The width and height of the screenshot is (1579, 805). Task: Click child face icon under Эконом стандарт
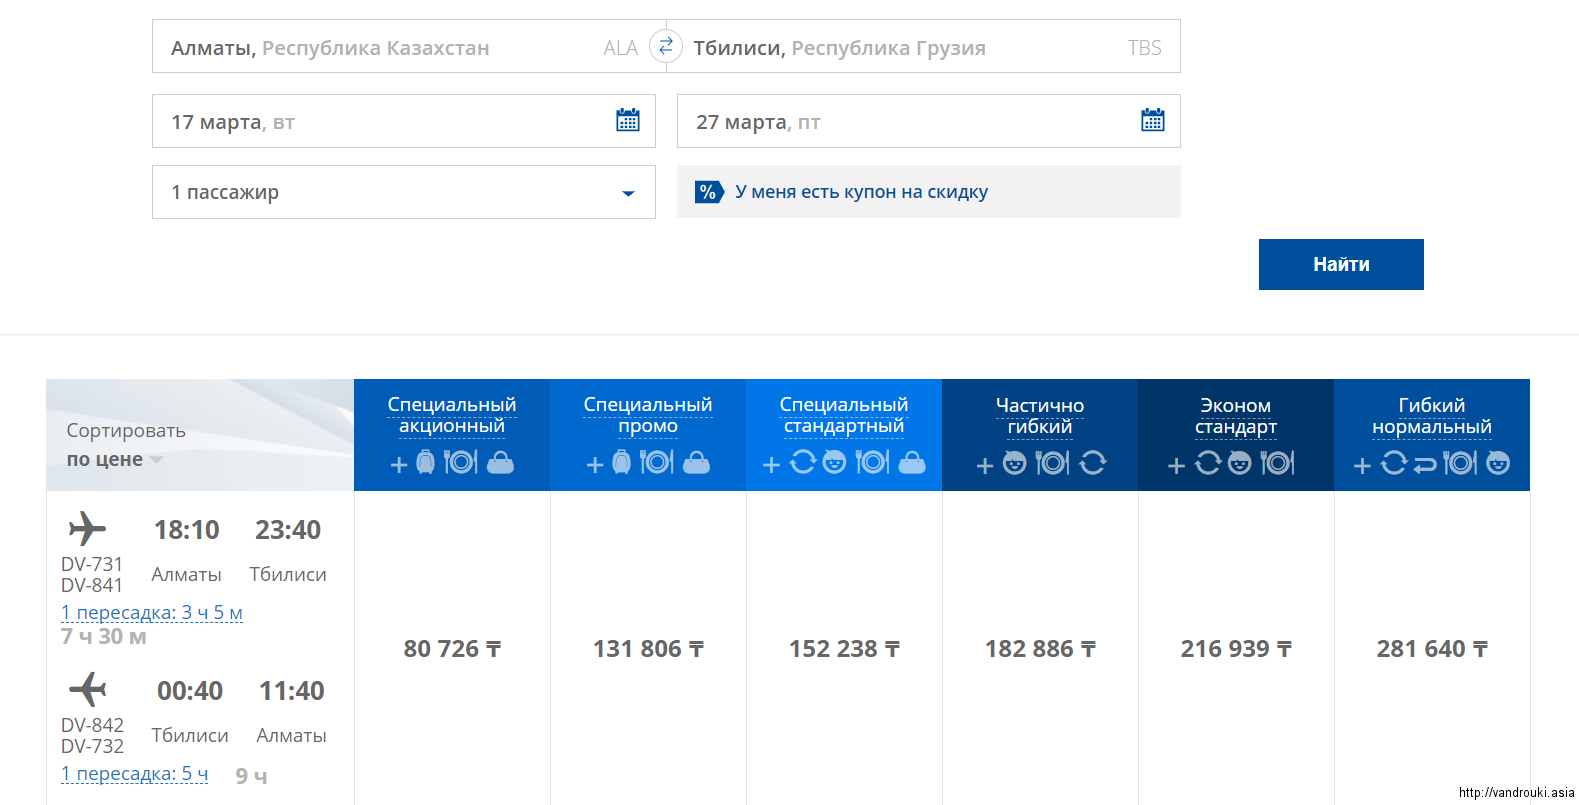pos(1239,462)
